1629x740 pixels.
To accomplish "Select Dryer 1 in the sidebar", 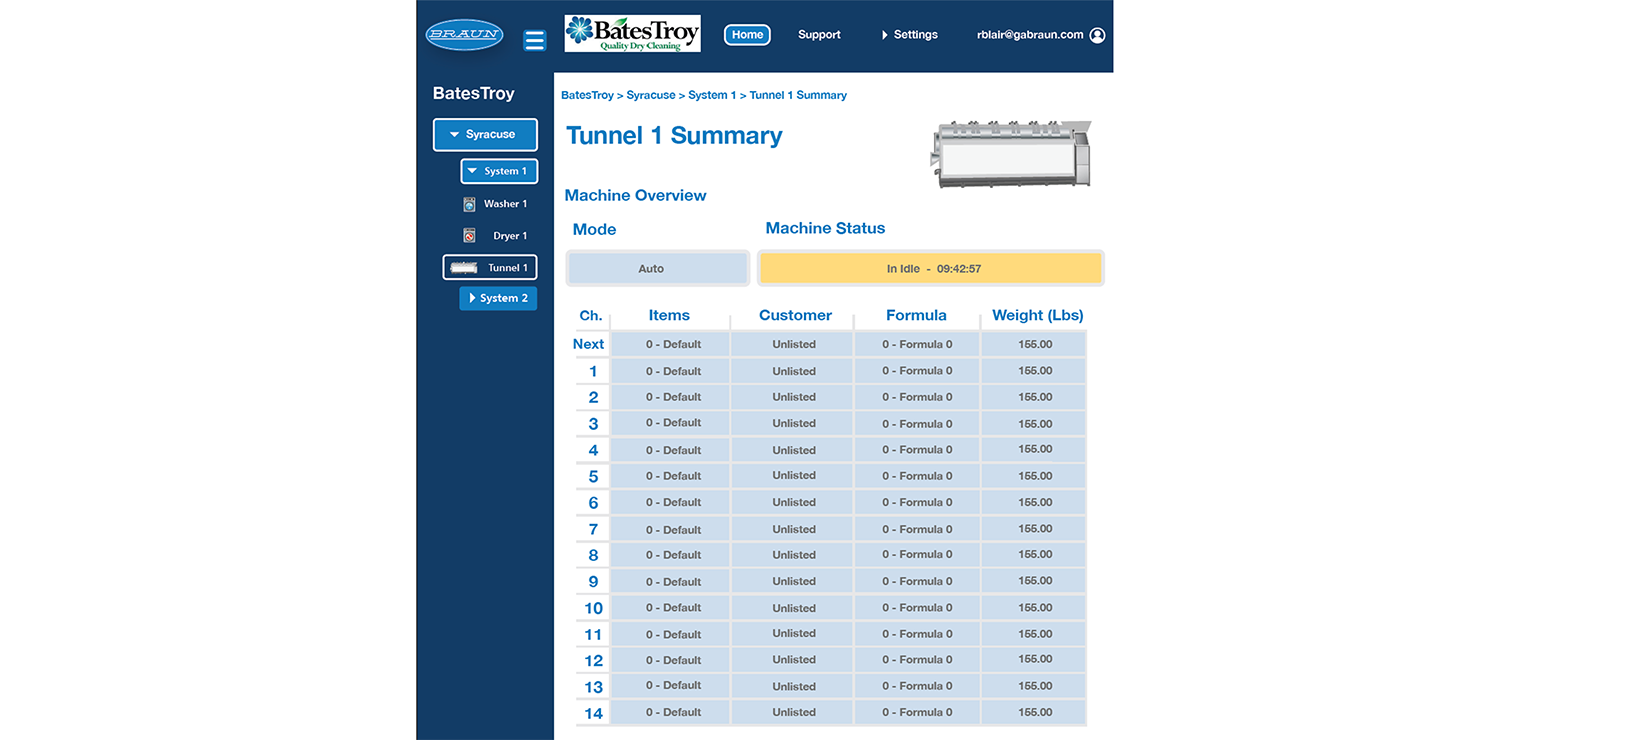I will pyautogui.click(x=510, y=236).
